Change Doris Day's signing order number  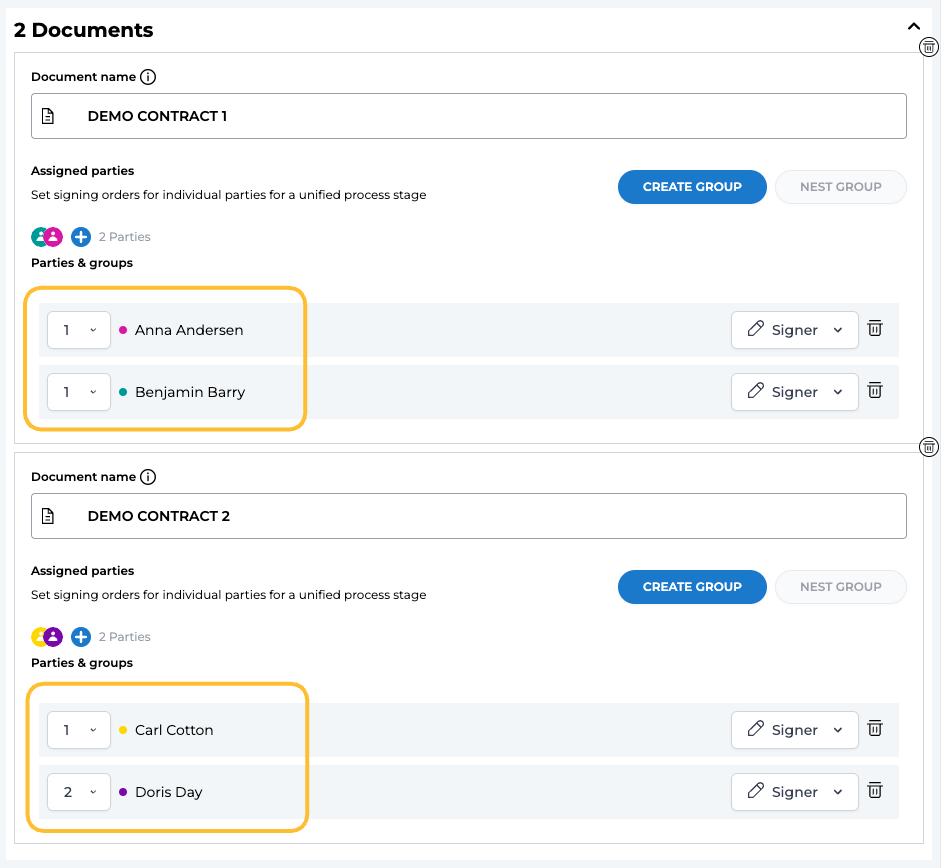pos(79,792)
